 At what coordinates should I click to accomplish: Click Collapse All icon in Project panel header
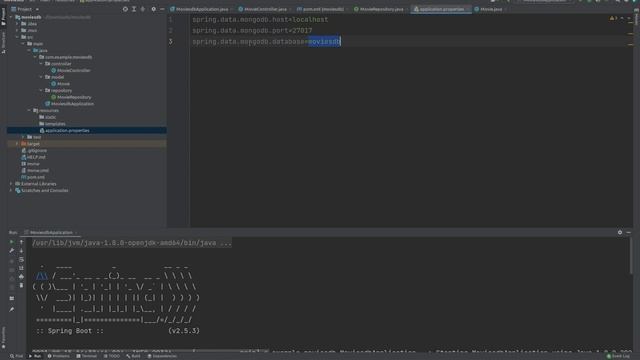pyautogui.click(x=142, y=9)
